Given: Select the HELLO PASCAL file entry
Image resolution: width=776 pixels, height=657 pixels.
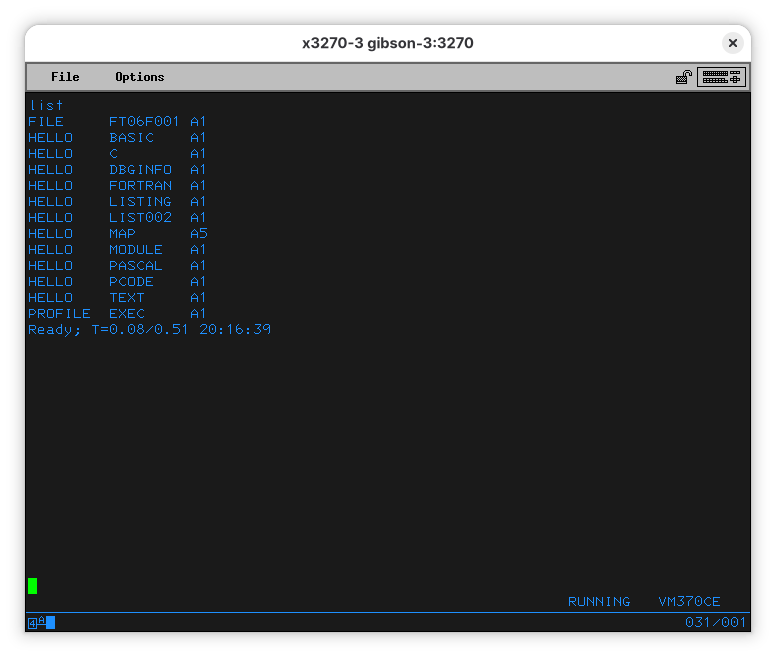Looking at the screenshot, I should (117, 266).
